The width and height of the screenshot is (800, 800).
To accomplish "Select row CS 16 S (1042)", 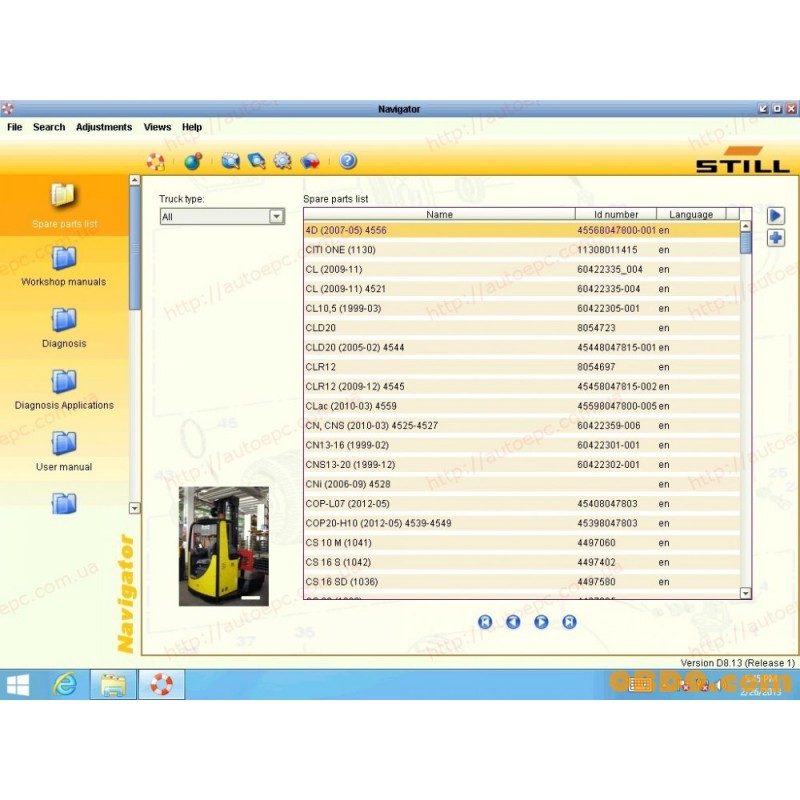I will coord(521,562).
